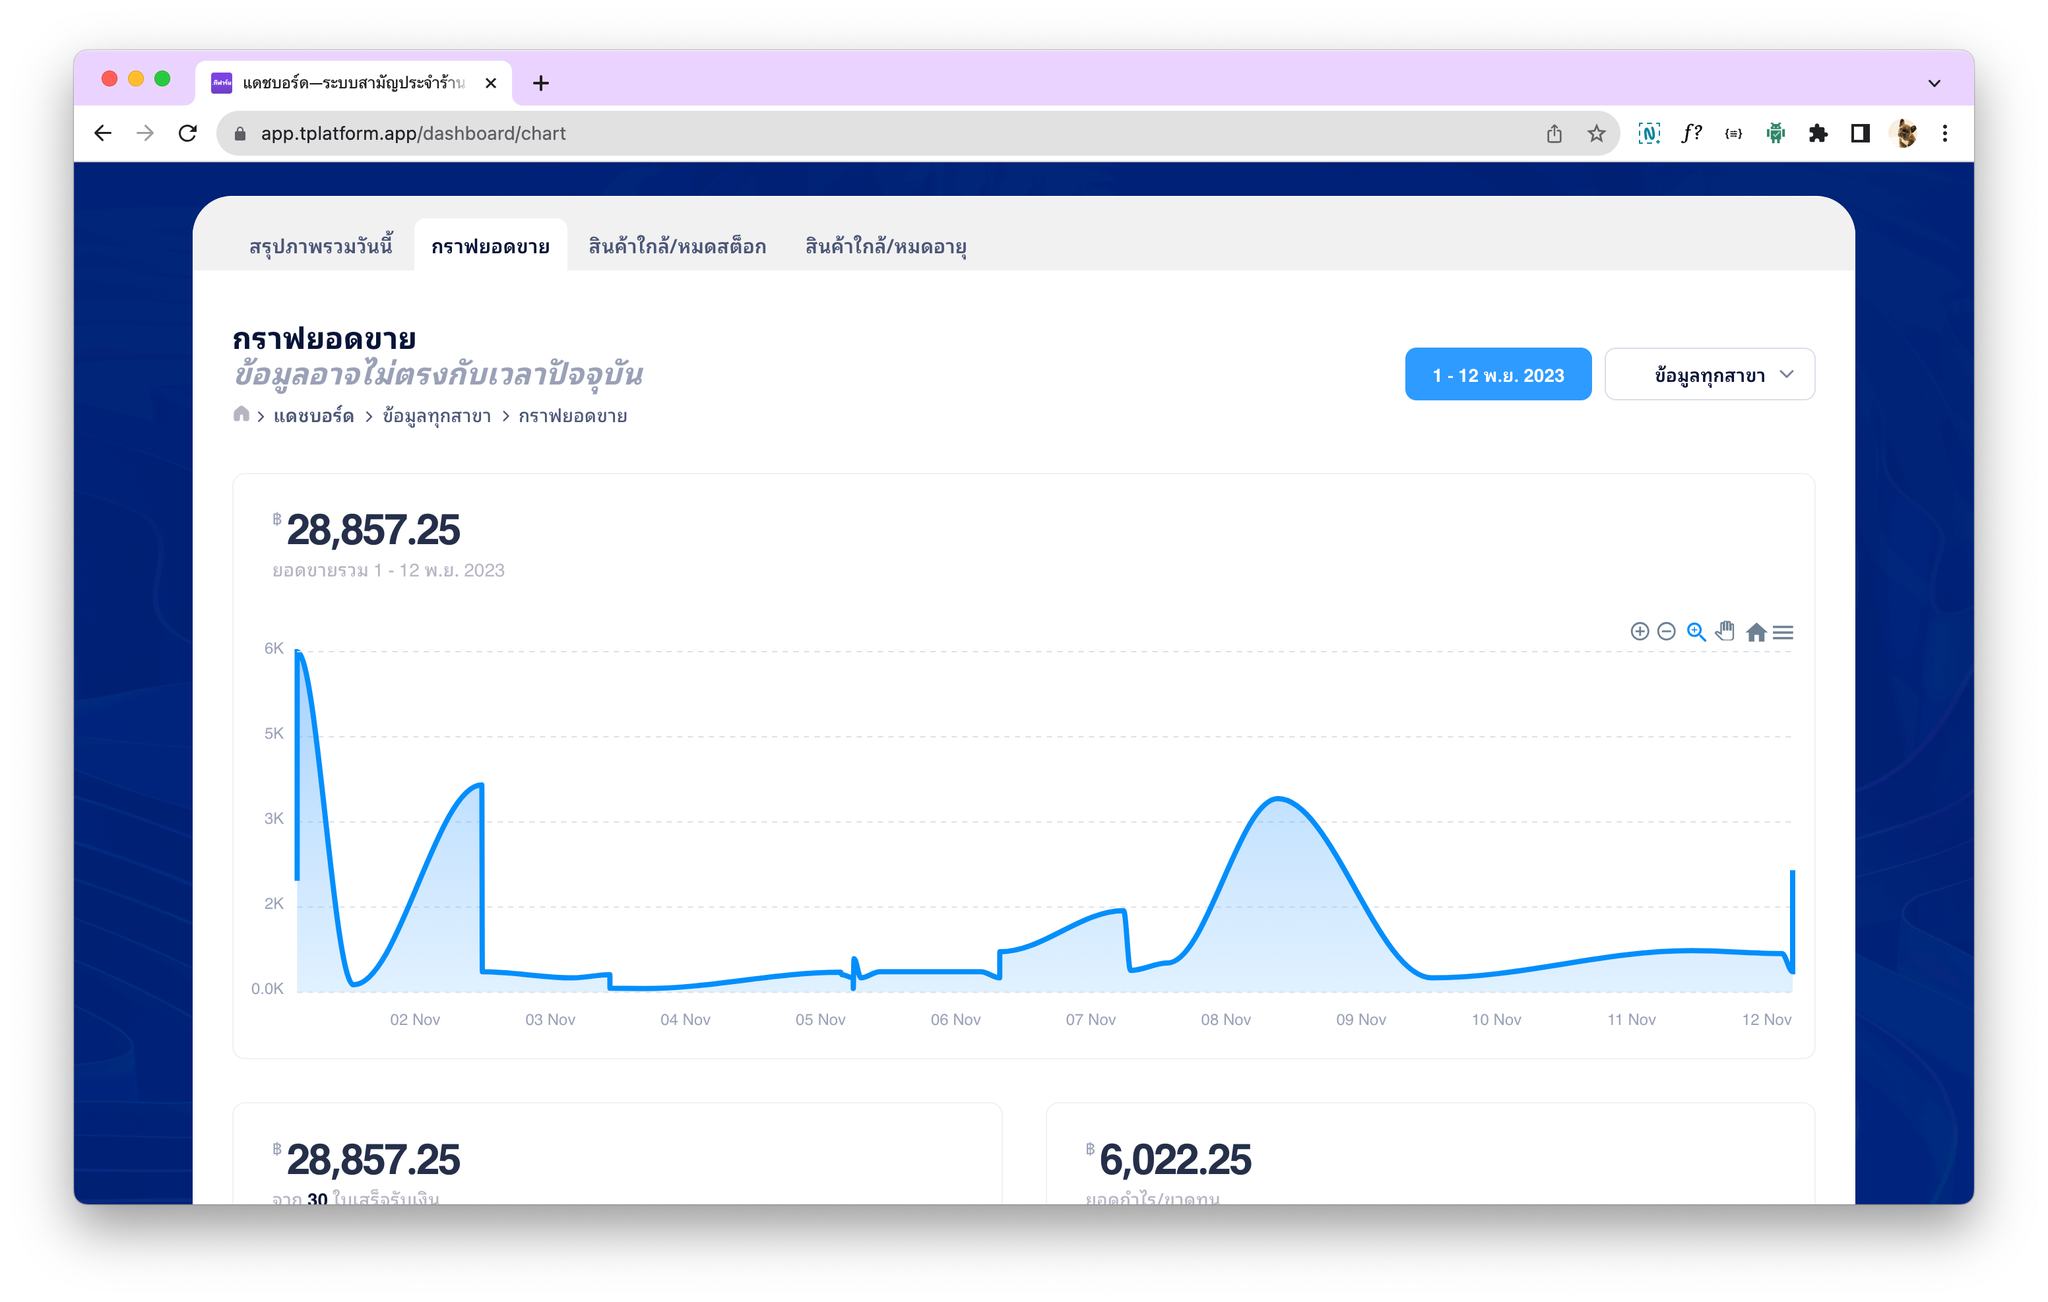Expand the ข้อมูลทุกสาขา branch dropdown
The height and width of the screenshot is (1302, 2048).
click(1709, 375)
